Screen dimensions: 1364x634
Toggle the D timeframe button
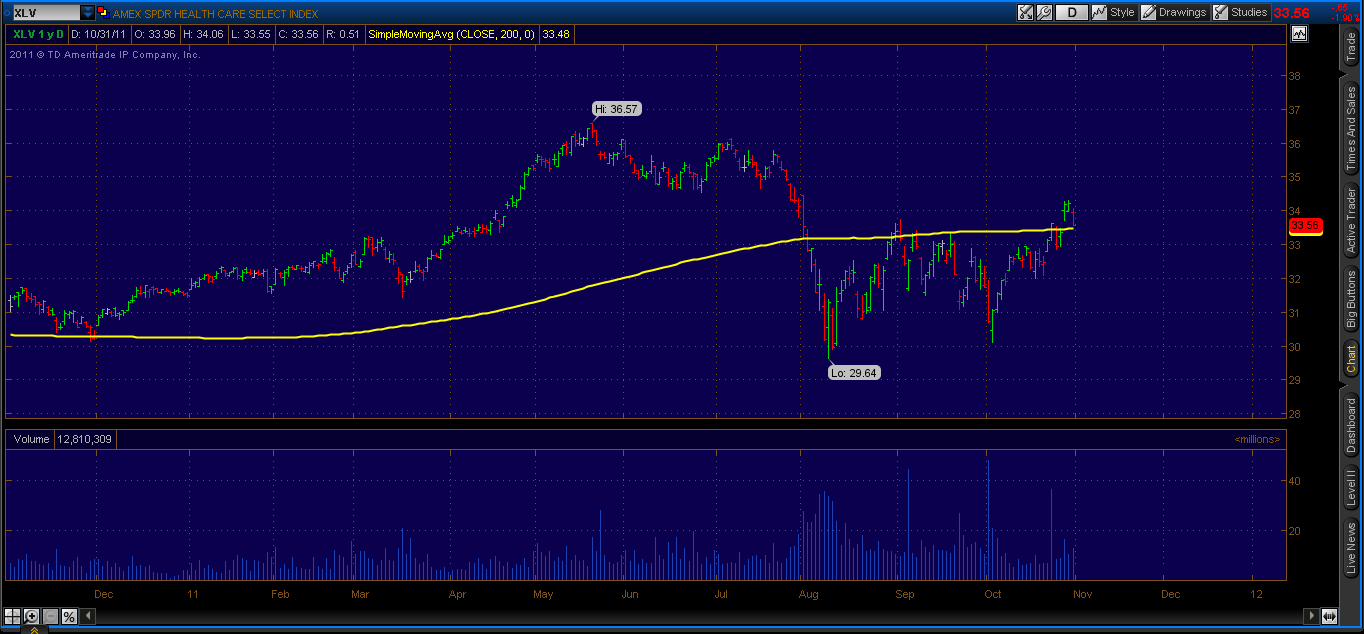[x=1070, y=12]
